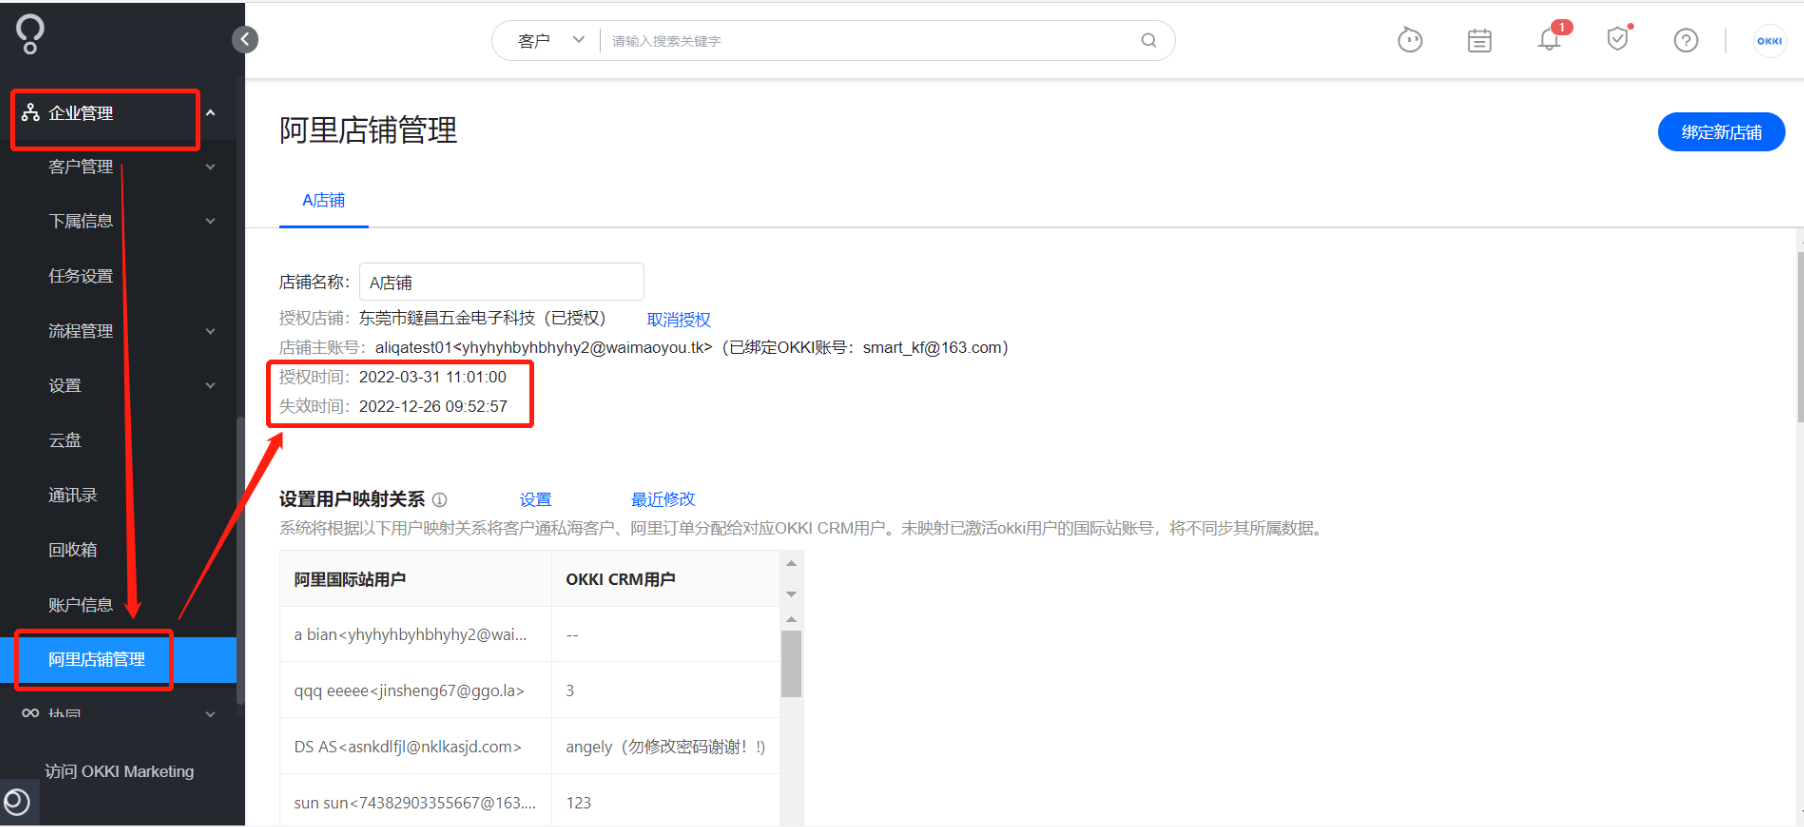The height and width of the screenshot is (827, 1804).
Task: Open 访问 OKKI Marketing link
Action: 120,771
